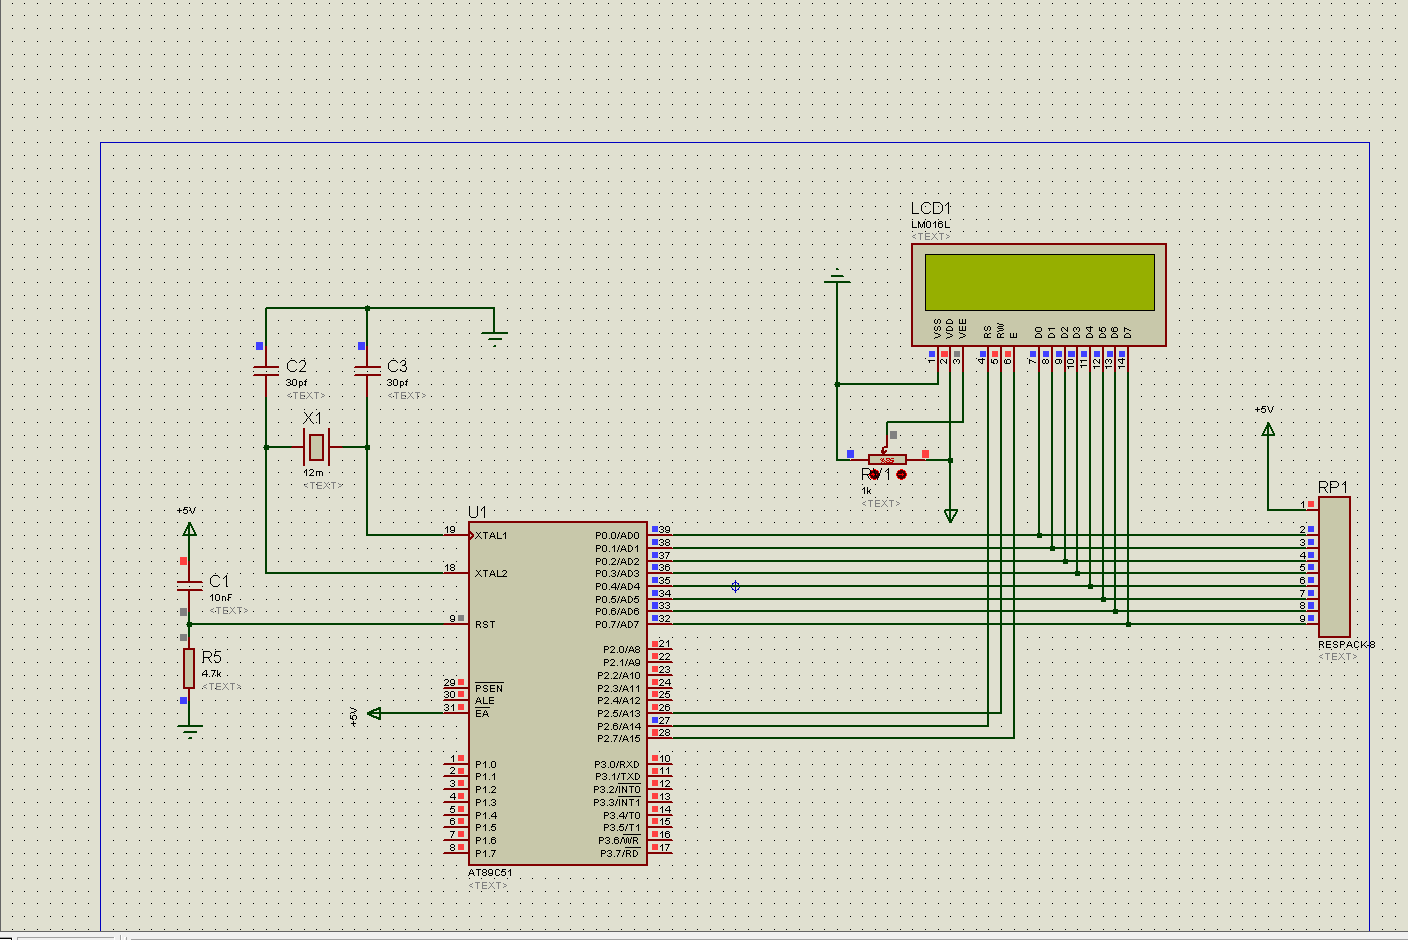Click the P1.0 pin label
Viewport: 1408px width, 940px height.
coord(485,765)
